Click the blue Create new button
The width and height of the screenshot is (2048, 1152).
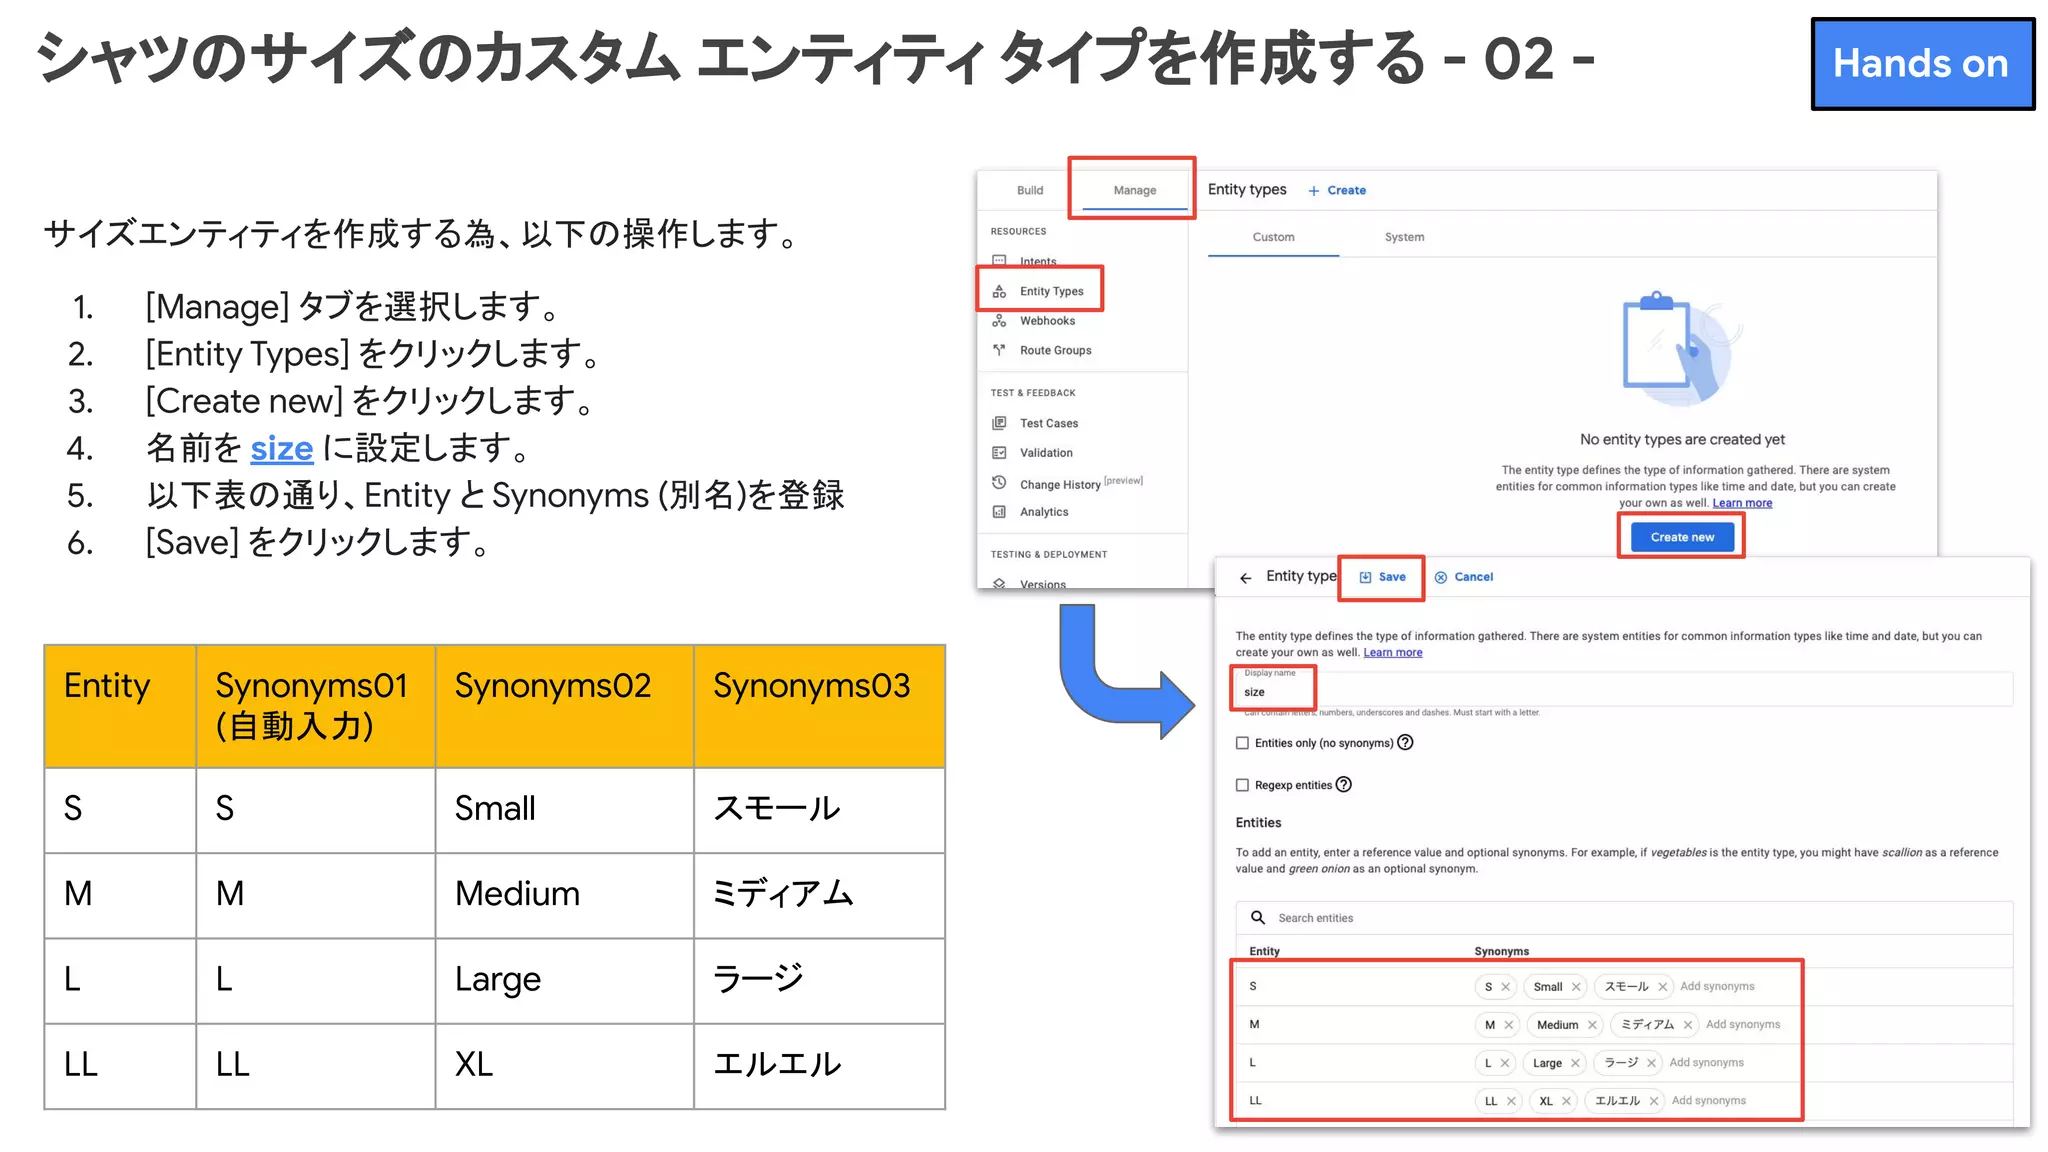[1682, 537]
